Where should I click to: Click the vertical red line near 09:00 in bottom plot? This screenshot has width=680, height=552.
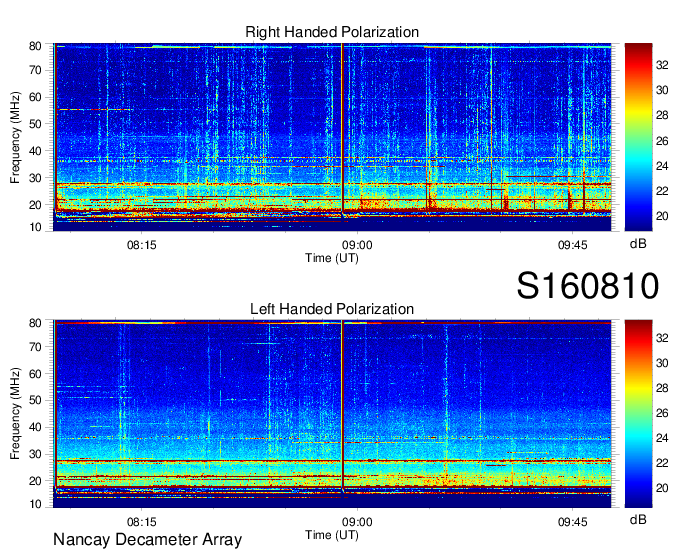coord(342,405)
